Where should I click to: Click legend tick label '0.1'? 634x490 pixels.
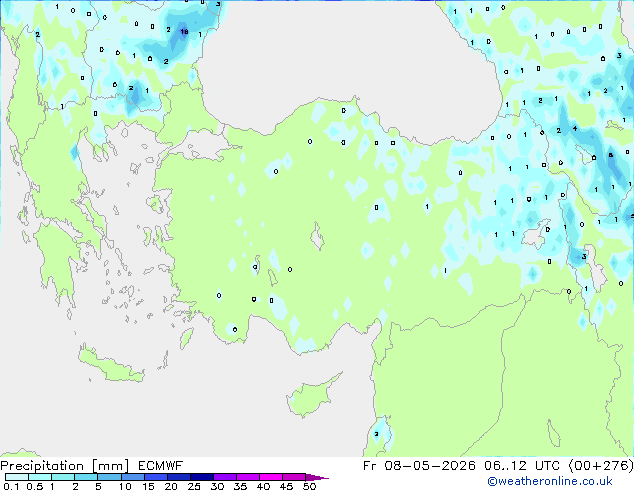coord(11,486)
